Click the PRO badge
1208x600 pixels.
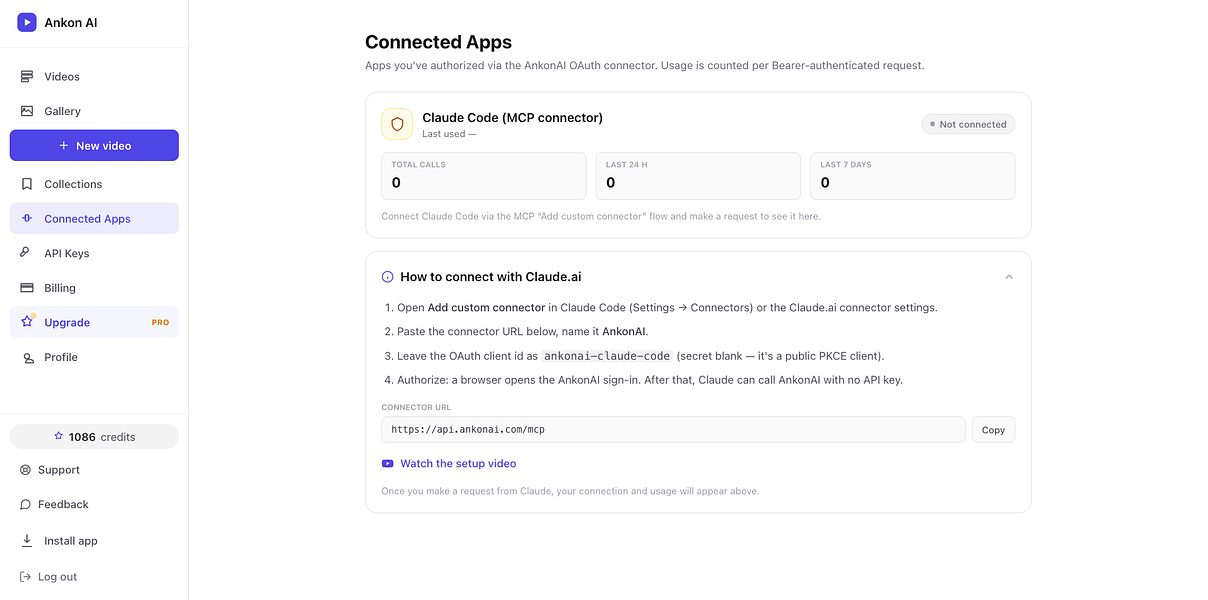tap(160, 323)
